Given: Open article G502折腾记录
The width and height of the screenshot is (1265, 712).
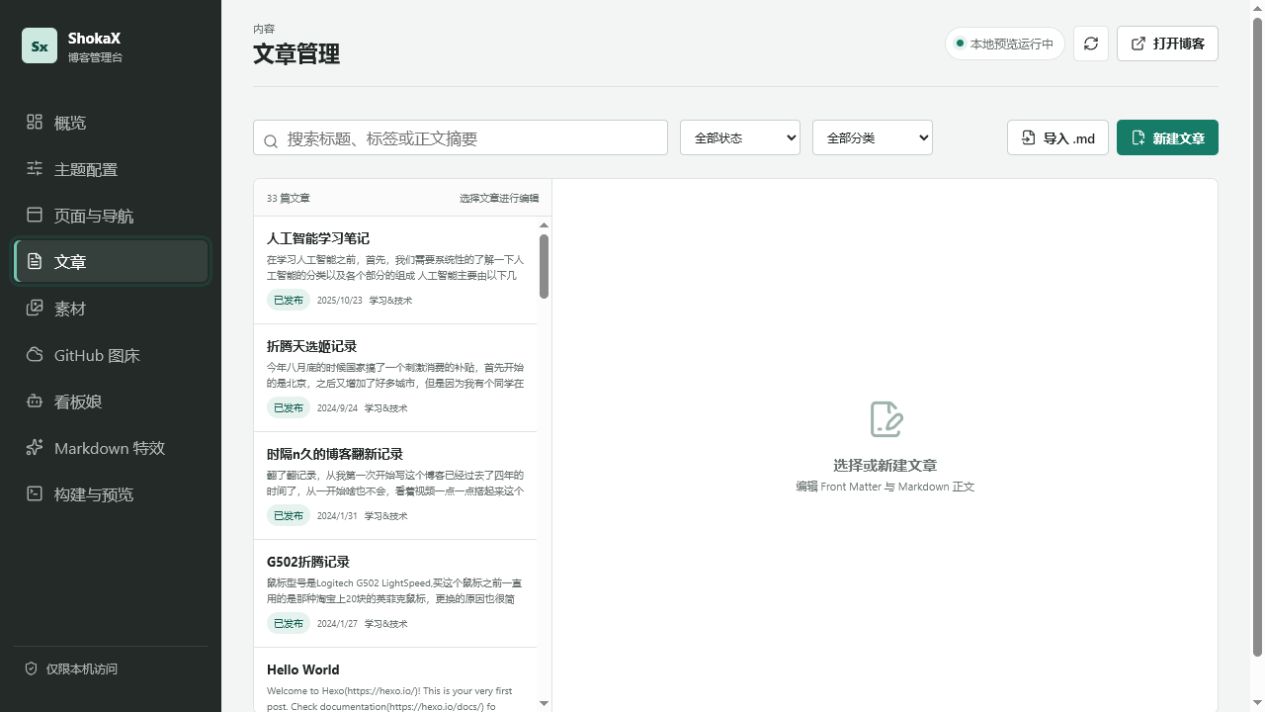Looking at the screenshot, I should (395, 594).
